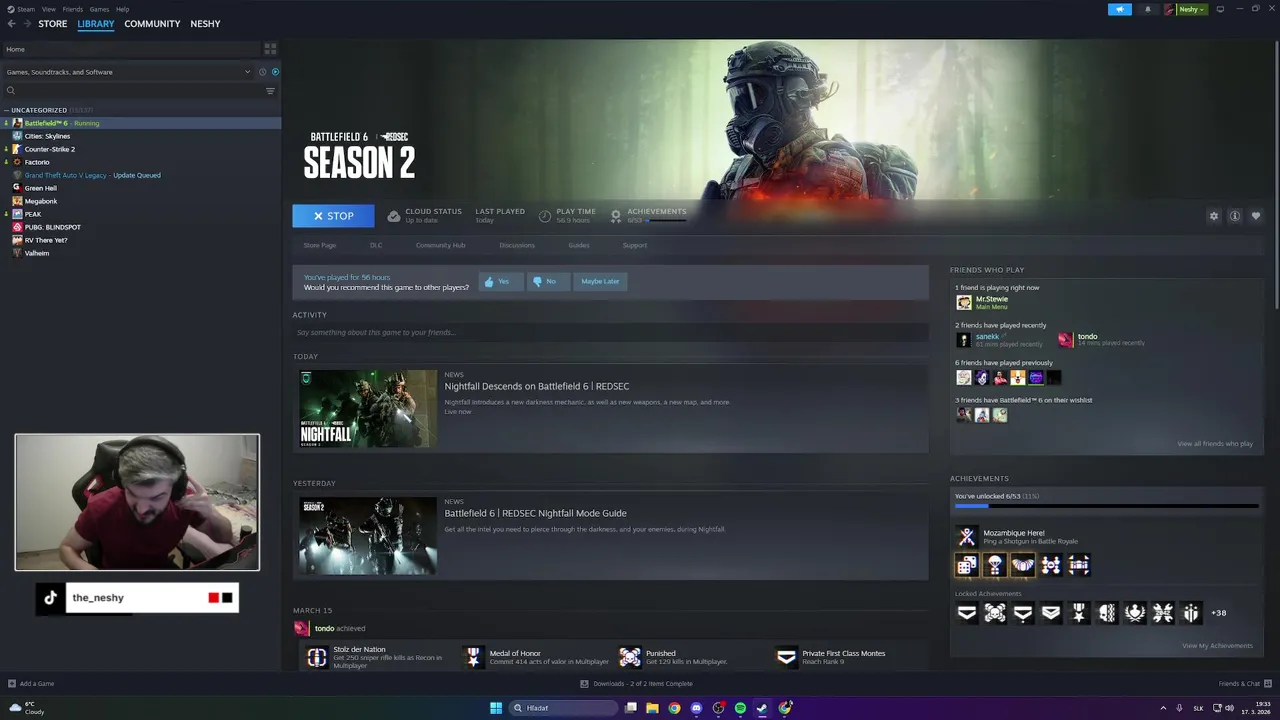Open the Steam announcements megaphone button
Screen dimensions: 1280x720
pyautogui.click(x=1120, y=9)
